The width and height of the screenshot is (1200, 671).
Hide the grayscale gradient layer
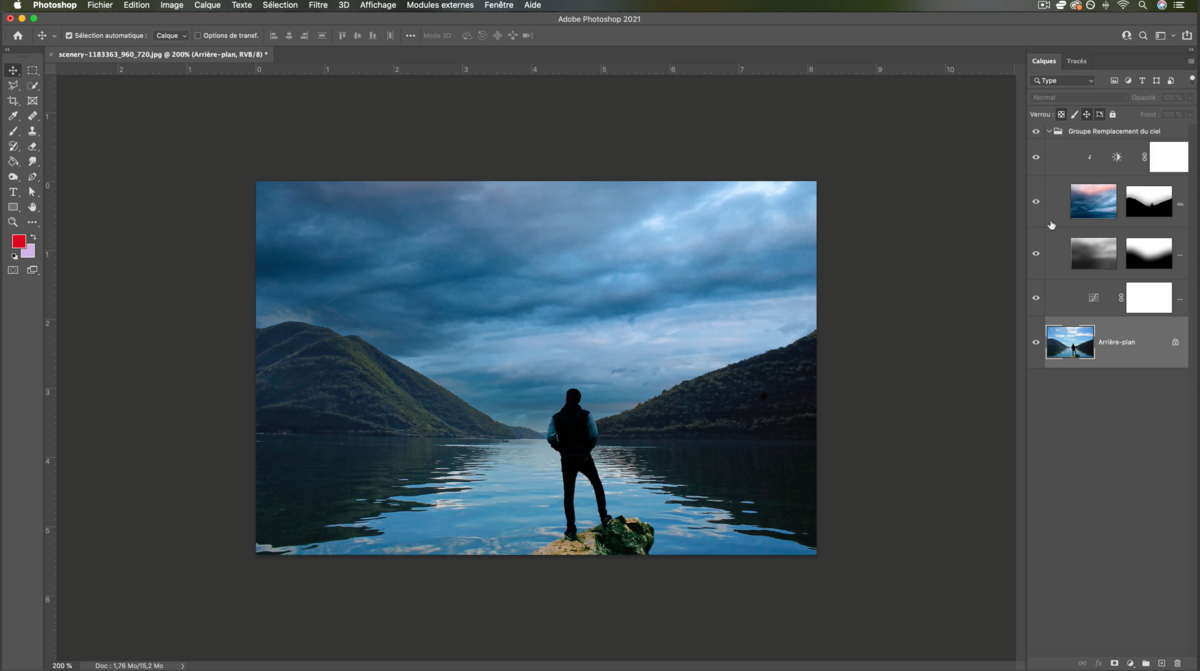[x=1036, y=253]
